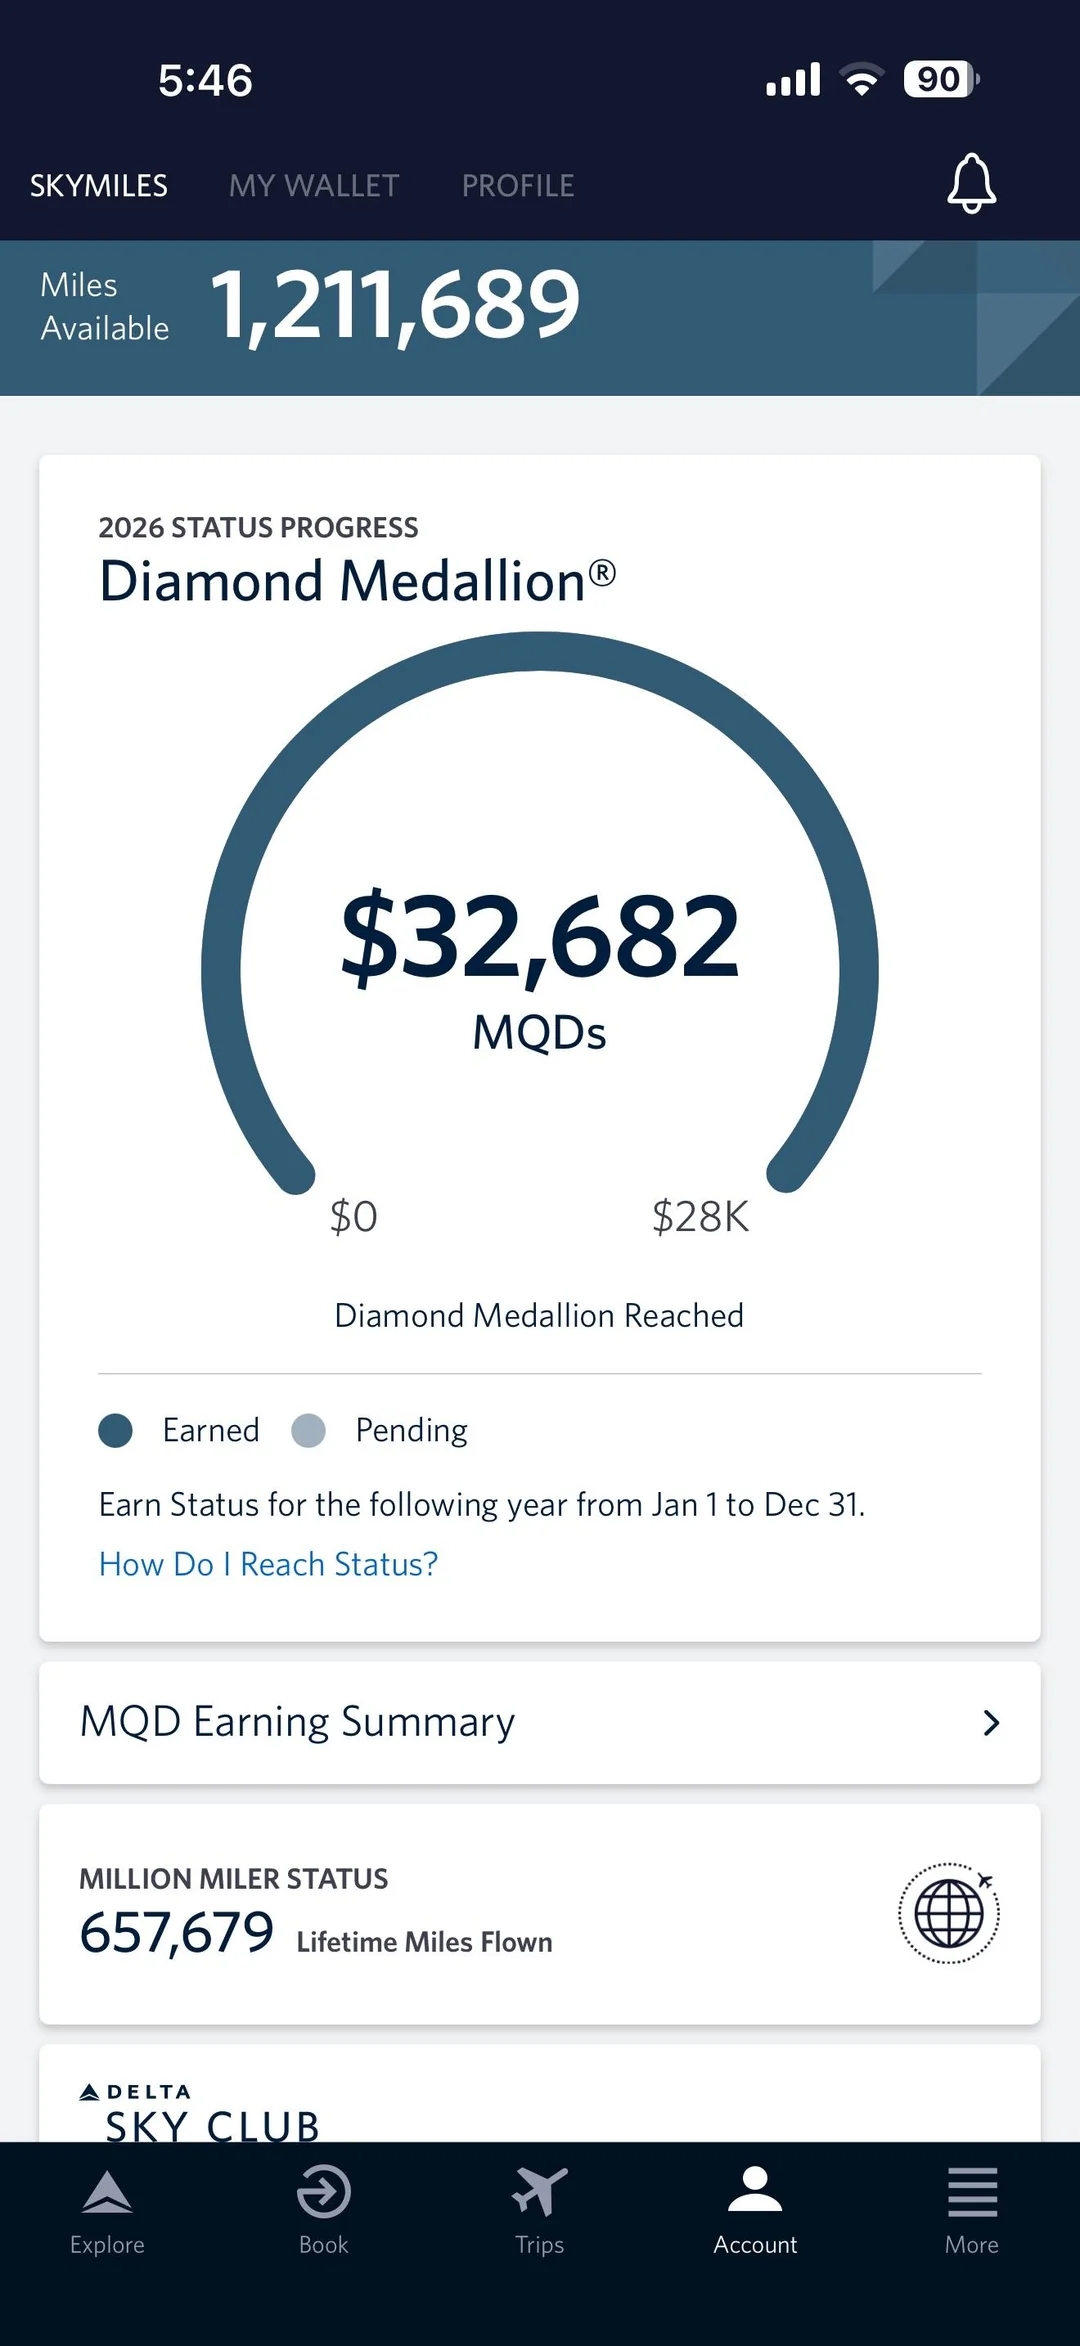The height and width of the screenshot is (2346, 1080).
Task: Tap the Pending legend dot
Action: 308,1430
